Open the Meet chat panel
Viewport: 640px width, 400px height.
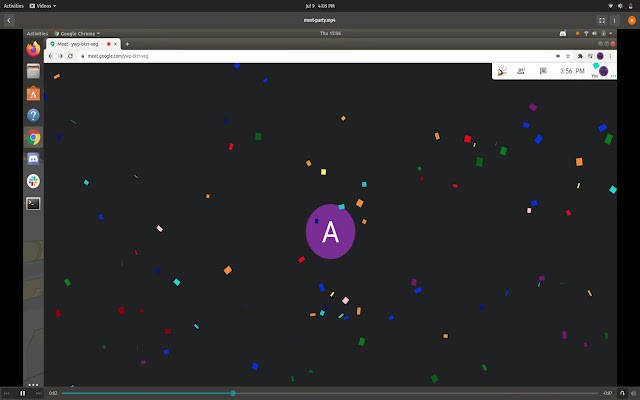[x=543, y=70]
